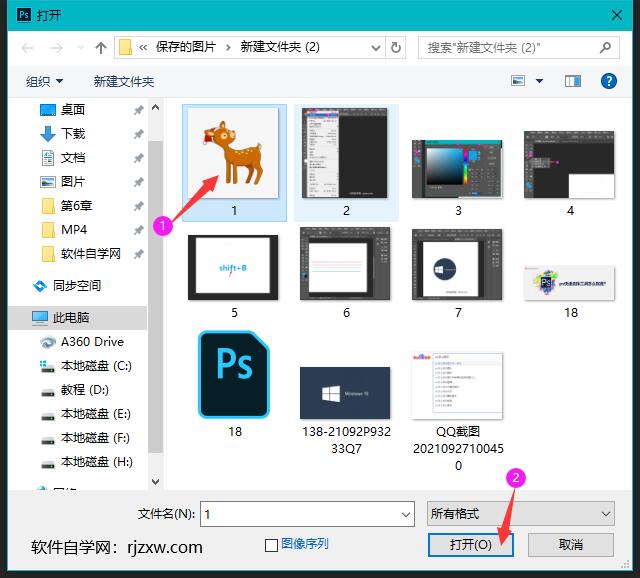Open the MP4 folder in sidebar
The image size is (640, 578).
point(73,230)
